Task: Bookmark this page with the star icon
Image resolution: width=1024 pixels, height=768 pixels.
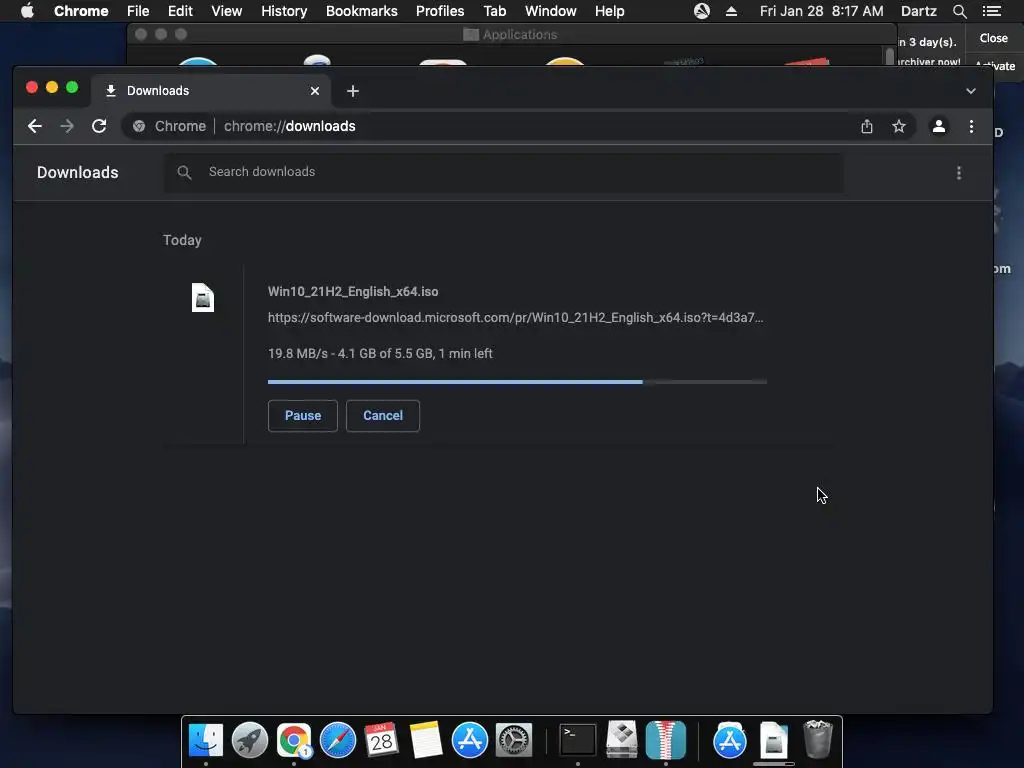Action: coord(899,126)
